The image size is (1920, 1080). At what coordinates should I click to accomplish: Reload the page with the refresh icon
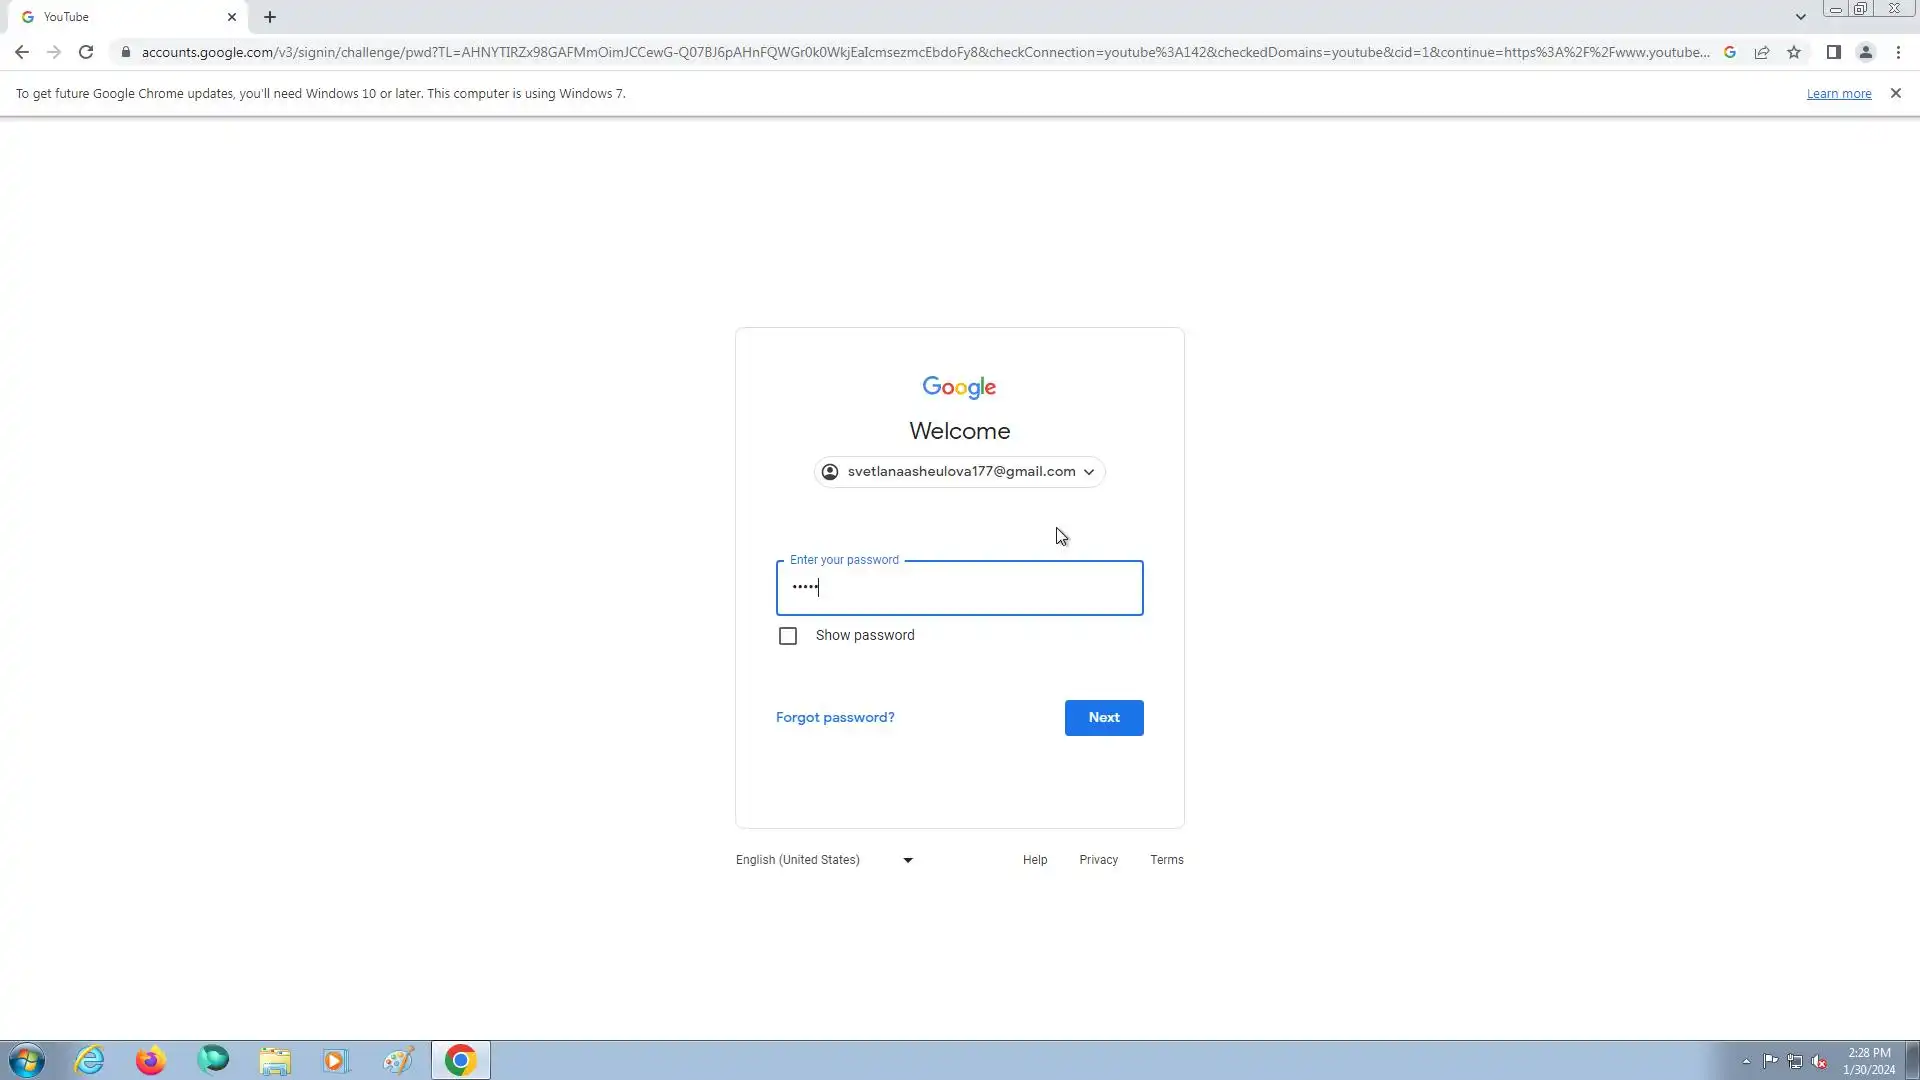86,52
